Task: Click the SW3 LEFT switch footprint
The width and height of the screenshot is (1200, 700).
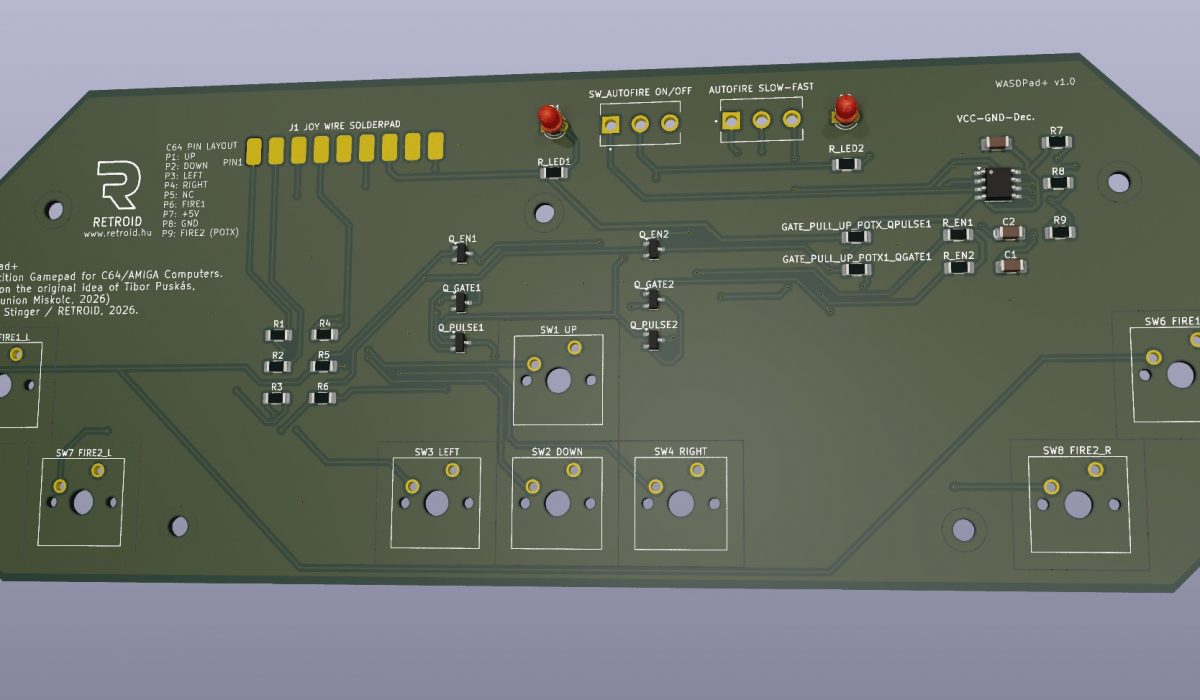Action: (x=436, y=503)
